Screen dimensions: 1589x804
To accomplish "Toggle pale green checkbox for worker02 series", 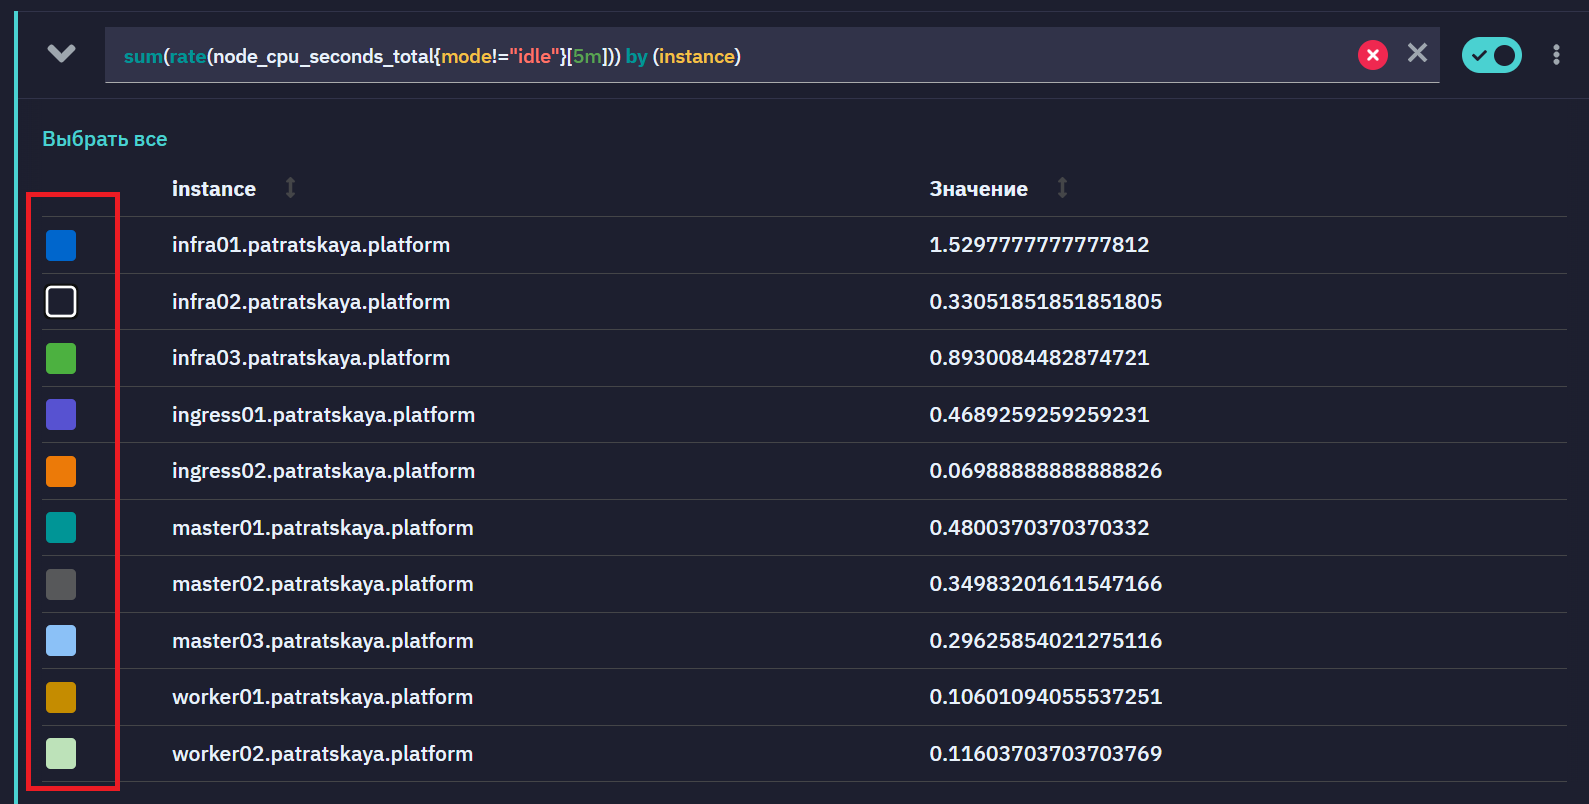I will click(x=61, y=753).
